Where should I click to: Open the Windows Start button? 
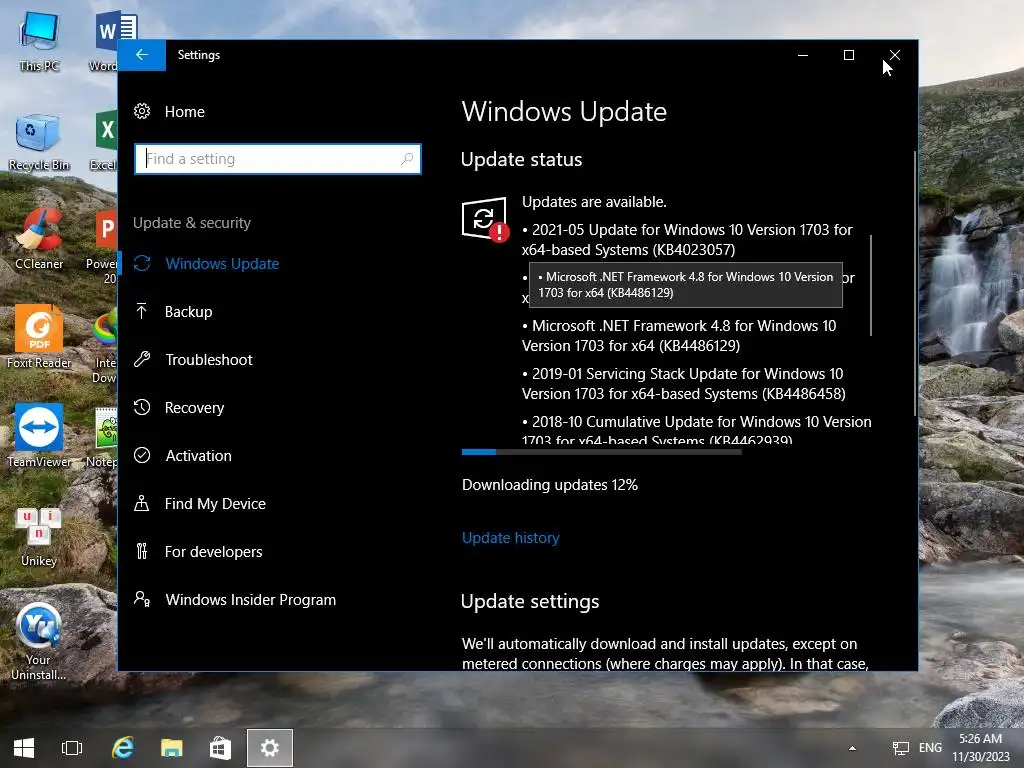(x=24, y=748)
